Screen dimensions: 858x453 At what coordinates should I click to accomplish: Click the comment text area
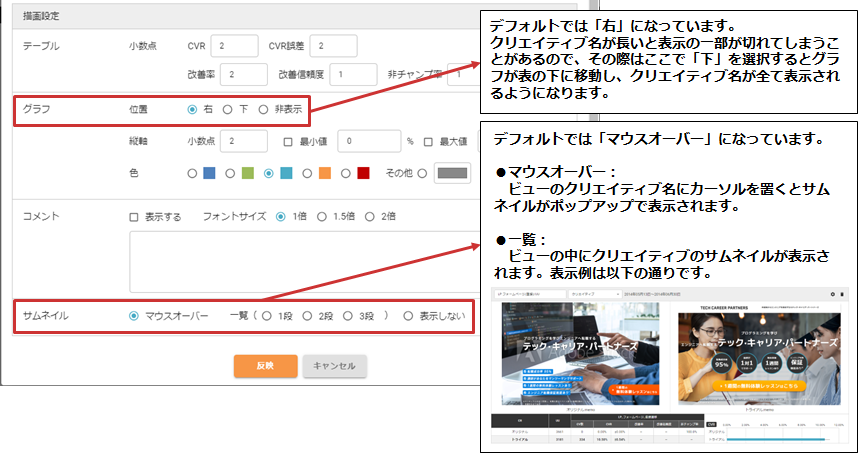303,262
